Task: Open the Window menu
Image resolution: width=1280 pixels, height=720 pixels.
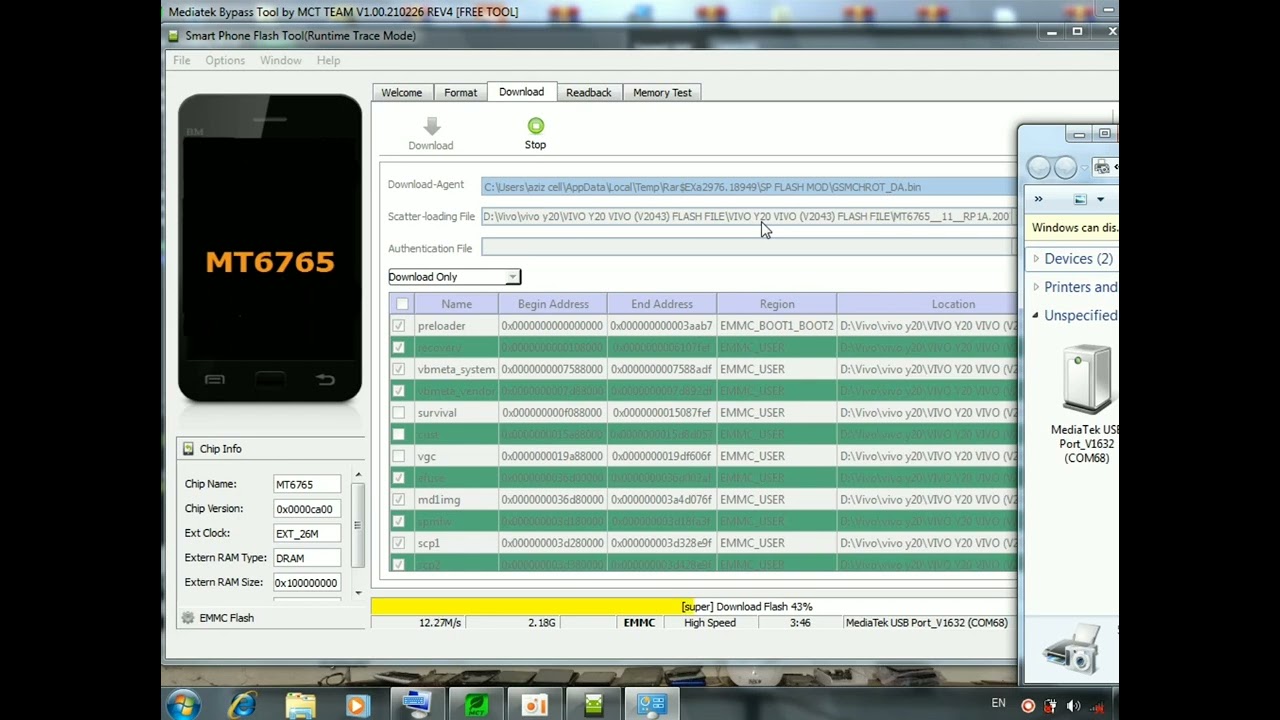Action: pos(281,61)
